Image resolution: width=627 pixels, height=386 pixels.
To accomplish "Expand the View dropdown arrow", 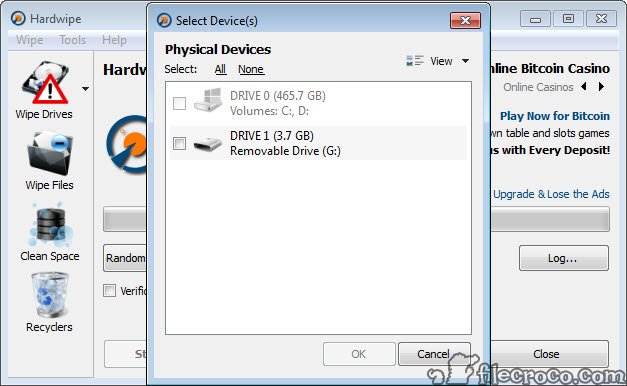I will (x=465, y=61).
